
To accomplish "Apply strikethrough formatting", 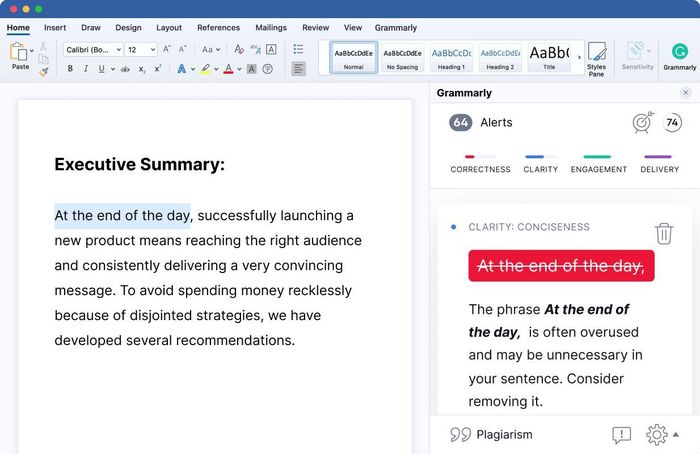I will [125, 69].
